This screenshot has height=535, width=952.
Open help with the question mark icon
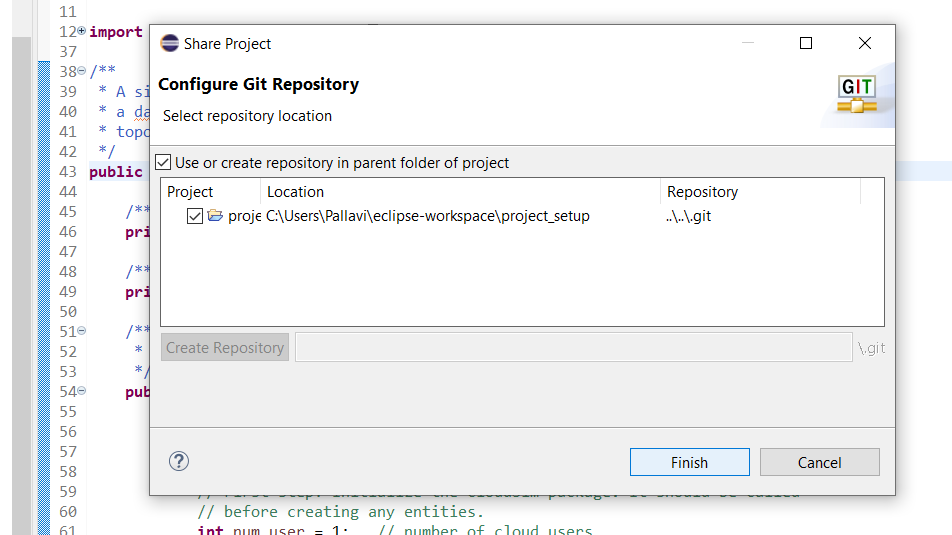tap(179, 461)
